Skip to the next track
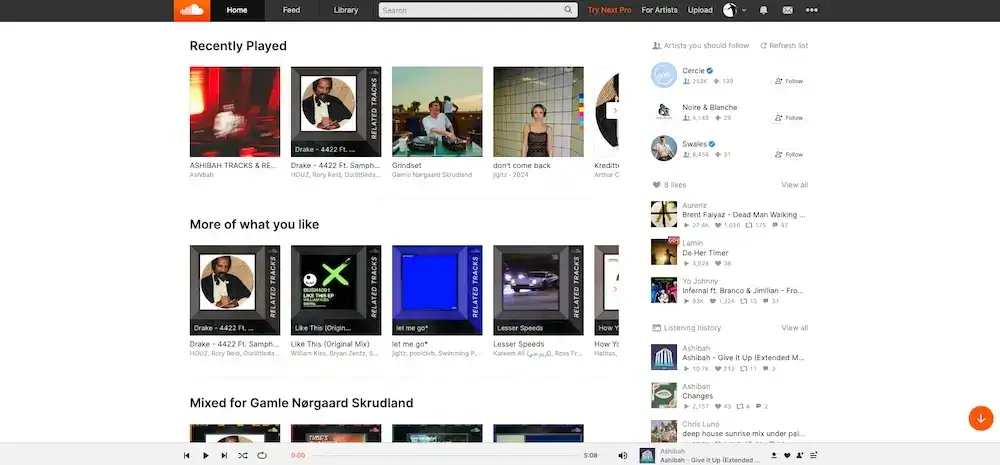The image size is (1000, 465). pos(224,455)
